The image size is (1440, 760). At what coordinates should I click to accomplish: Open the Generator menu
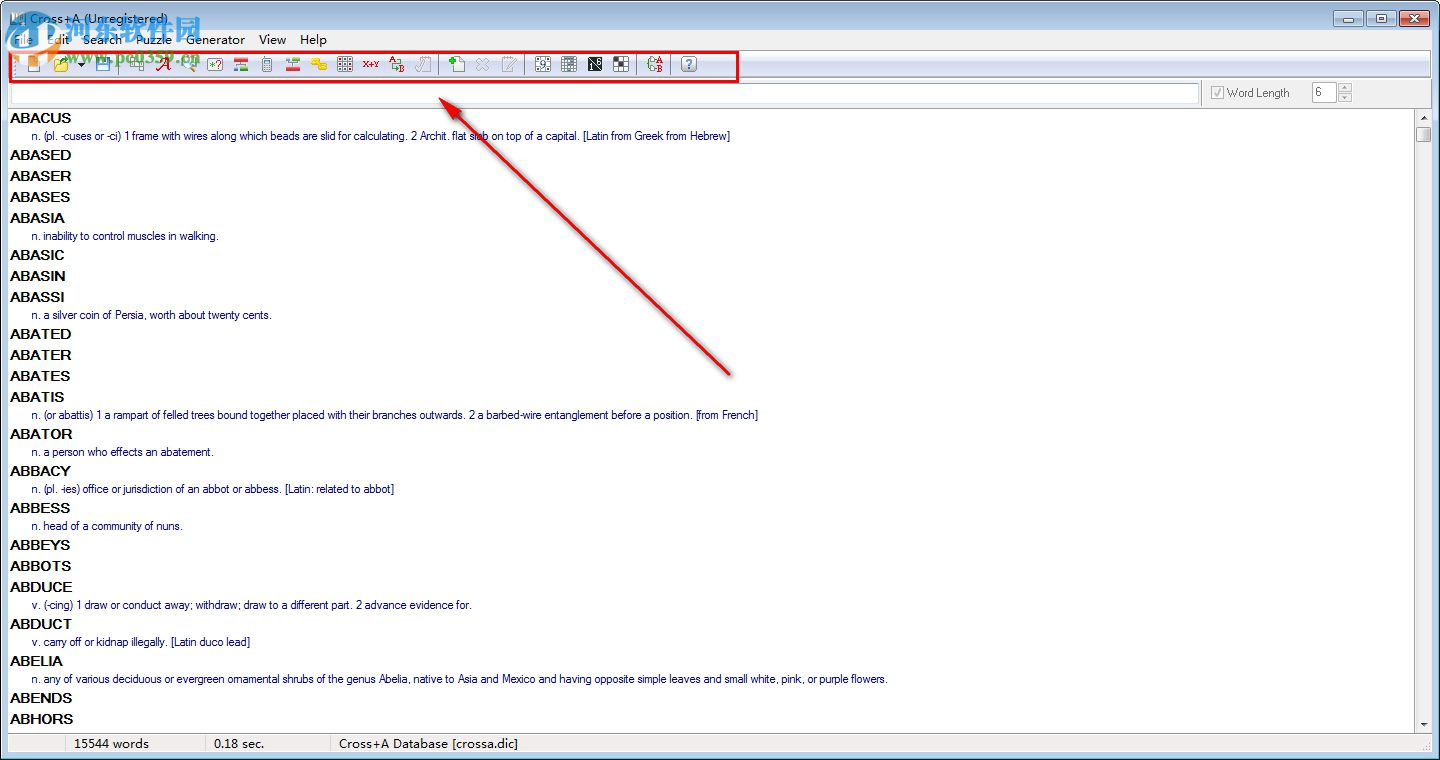coord(215,40)
